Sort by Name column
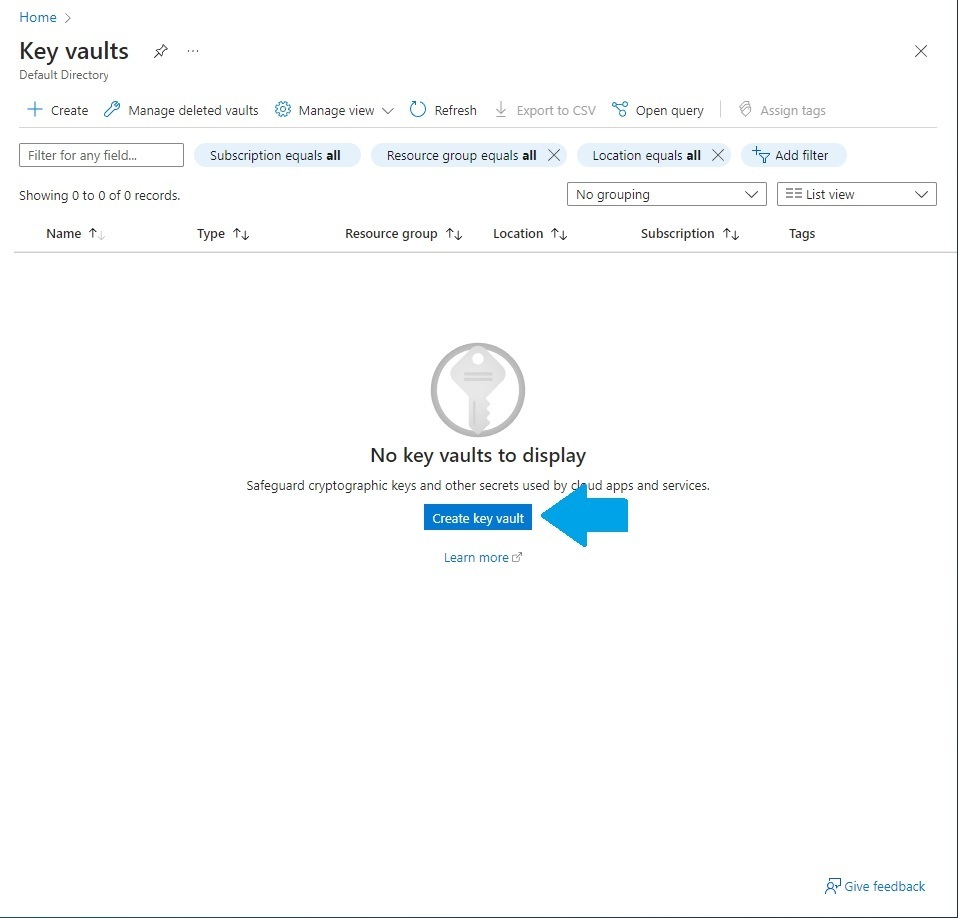Screen dimensions: 958x918 (x=75, y=234)
